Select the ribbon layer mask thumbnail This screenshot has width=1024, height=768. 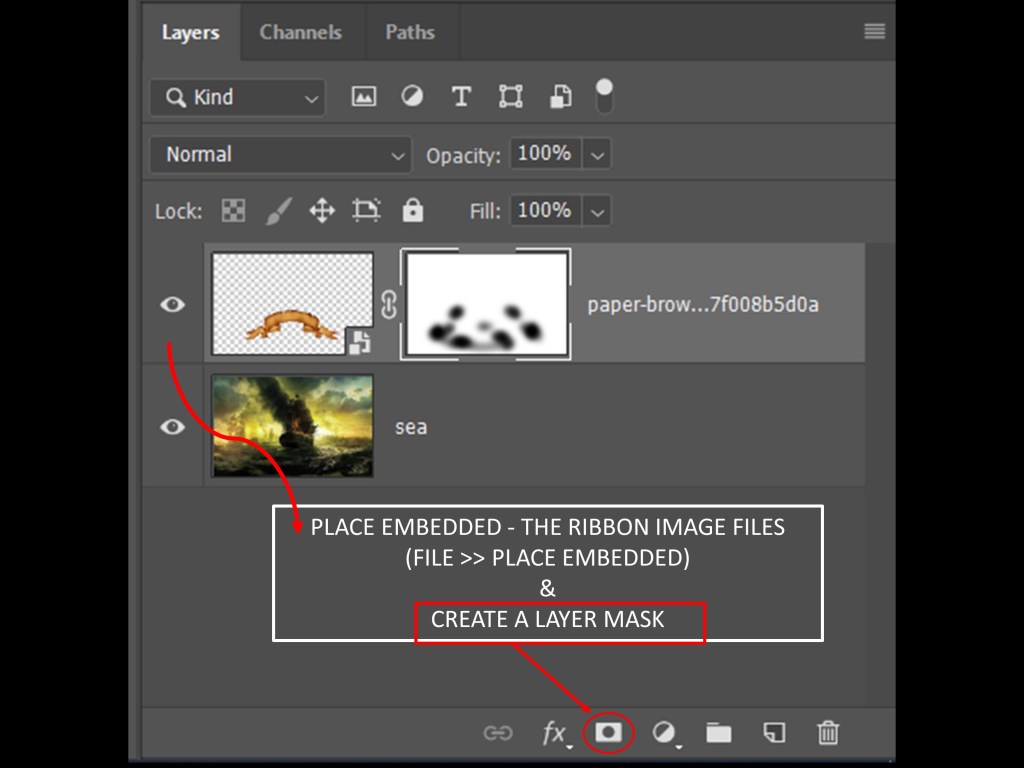(486, 304)
